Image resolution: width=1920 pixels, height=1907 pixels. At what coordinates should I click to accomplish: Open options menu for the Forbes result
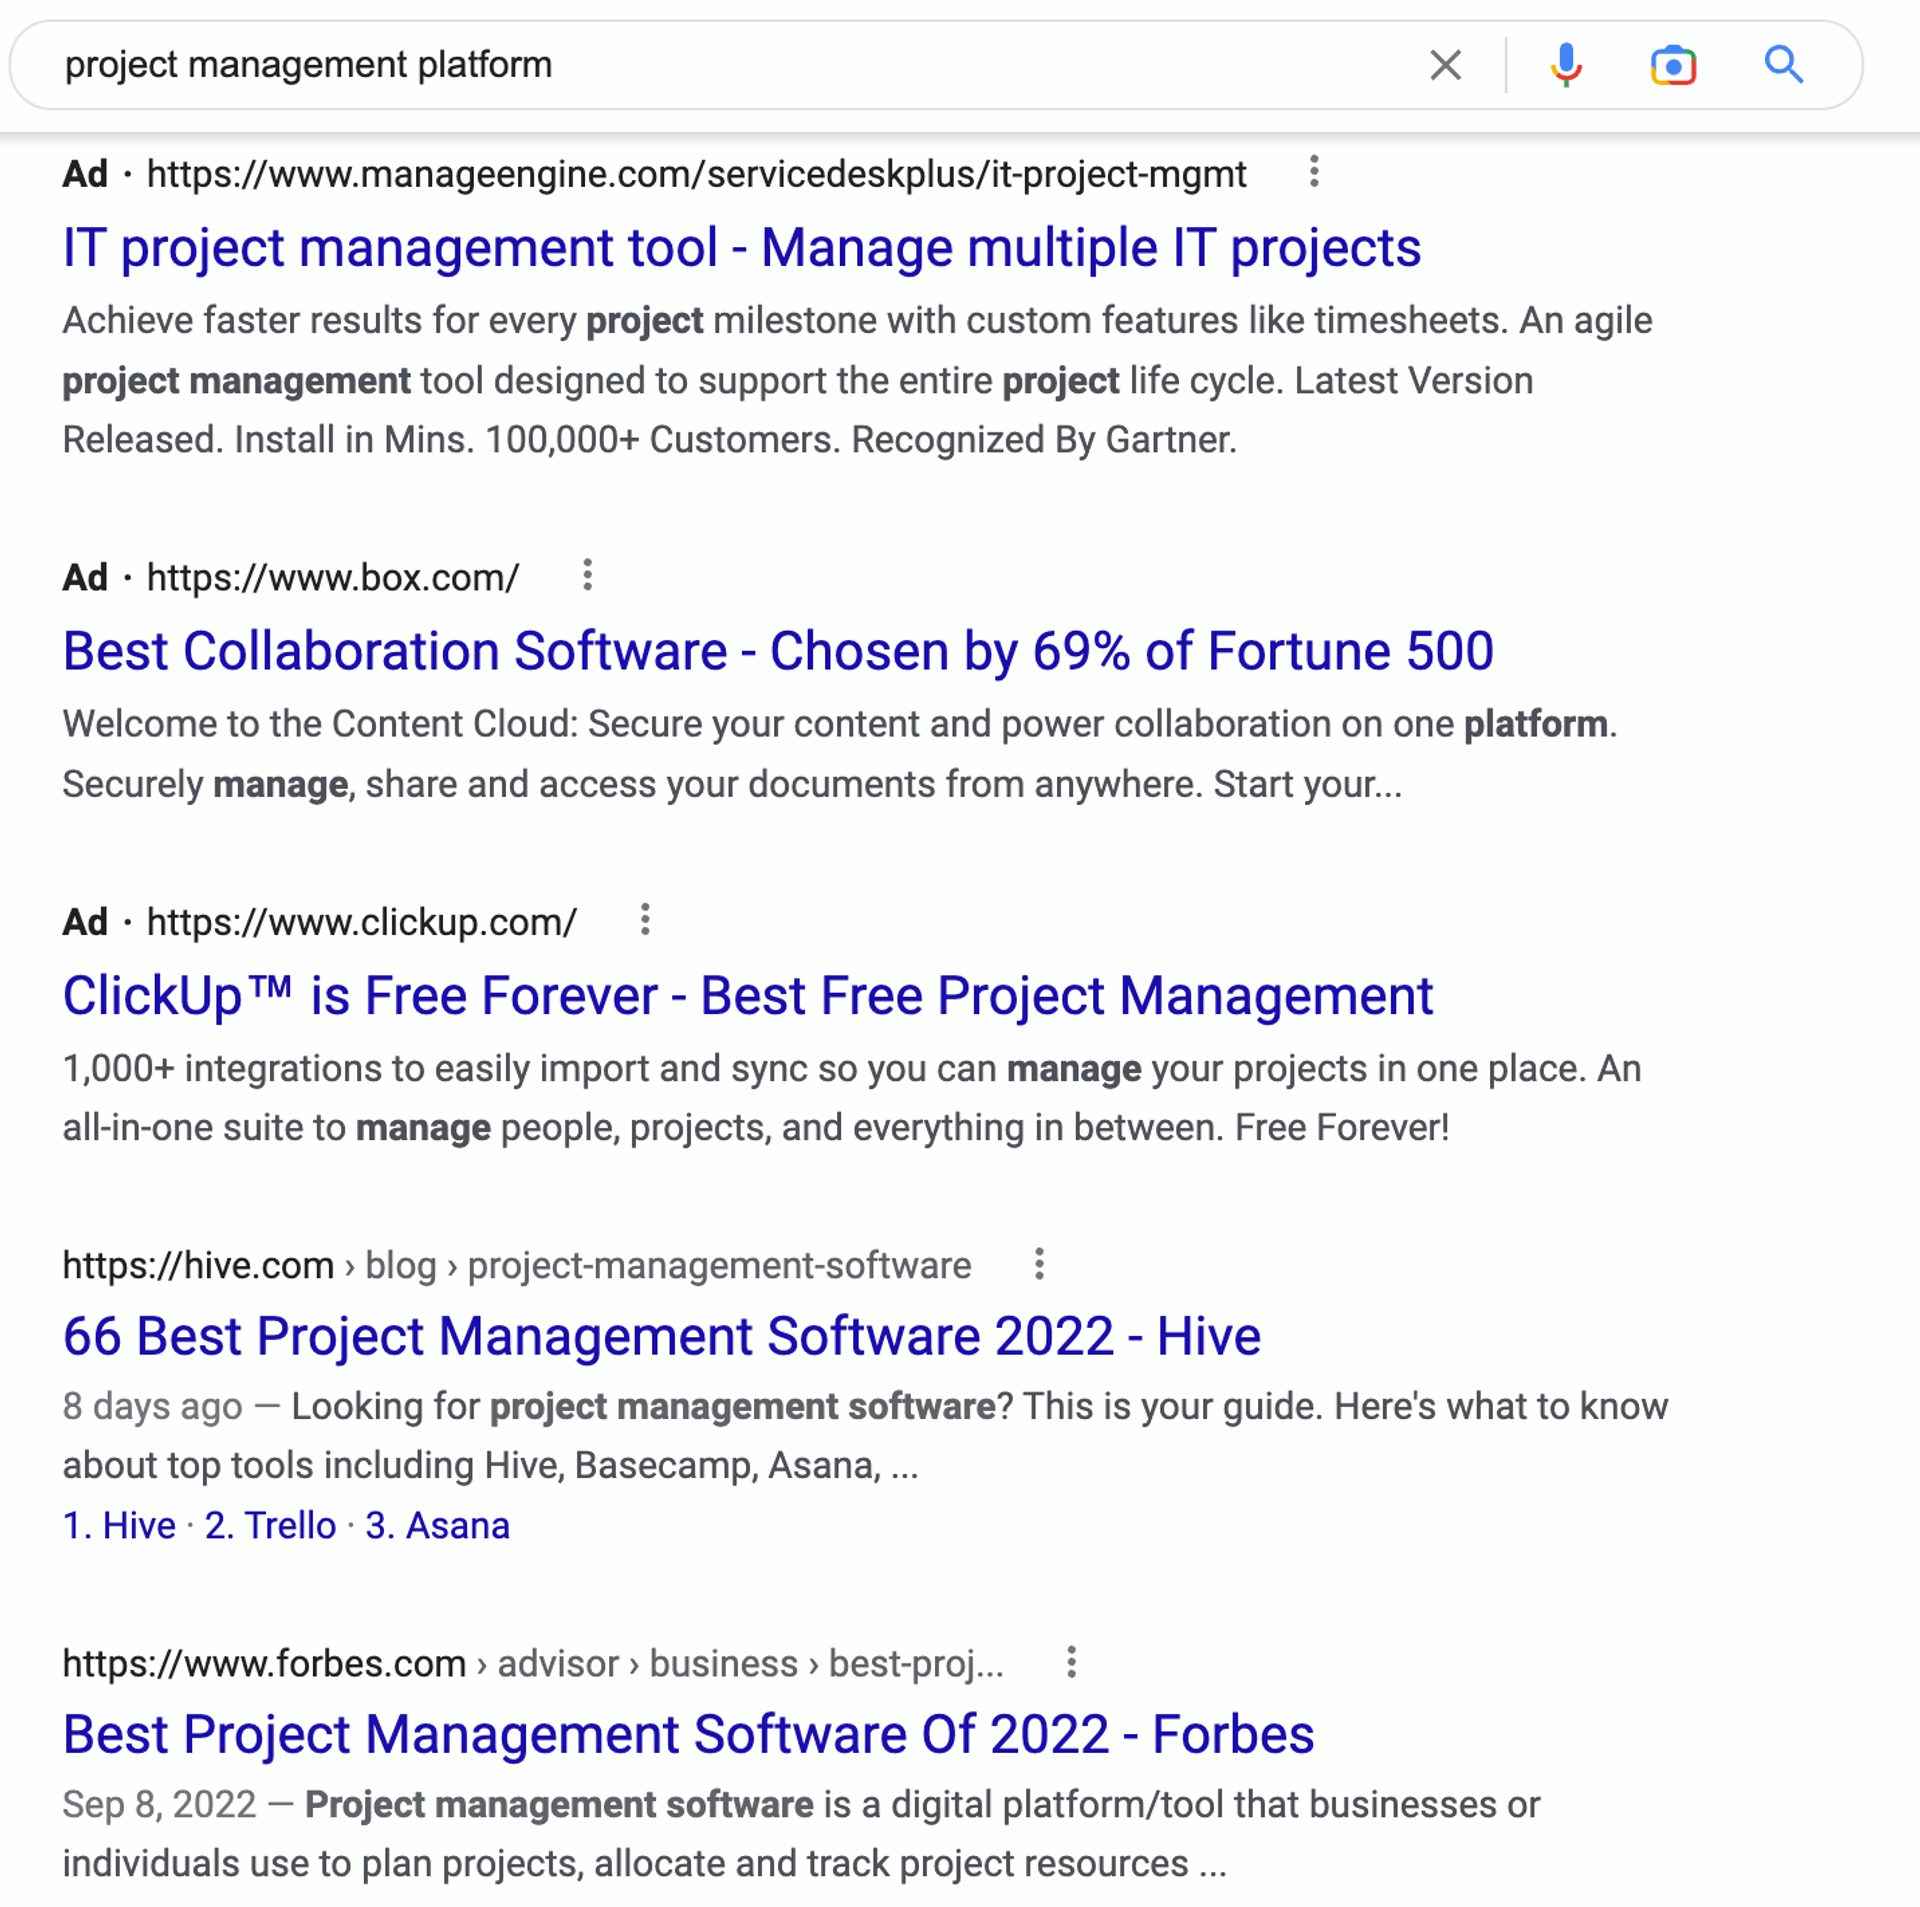(1072, 1663)
